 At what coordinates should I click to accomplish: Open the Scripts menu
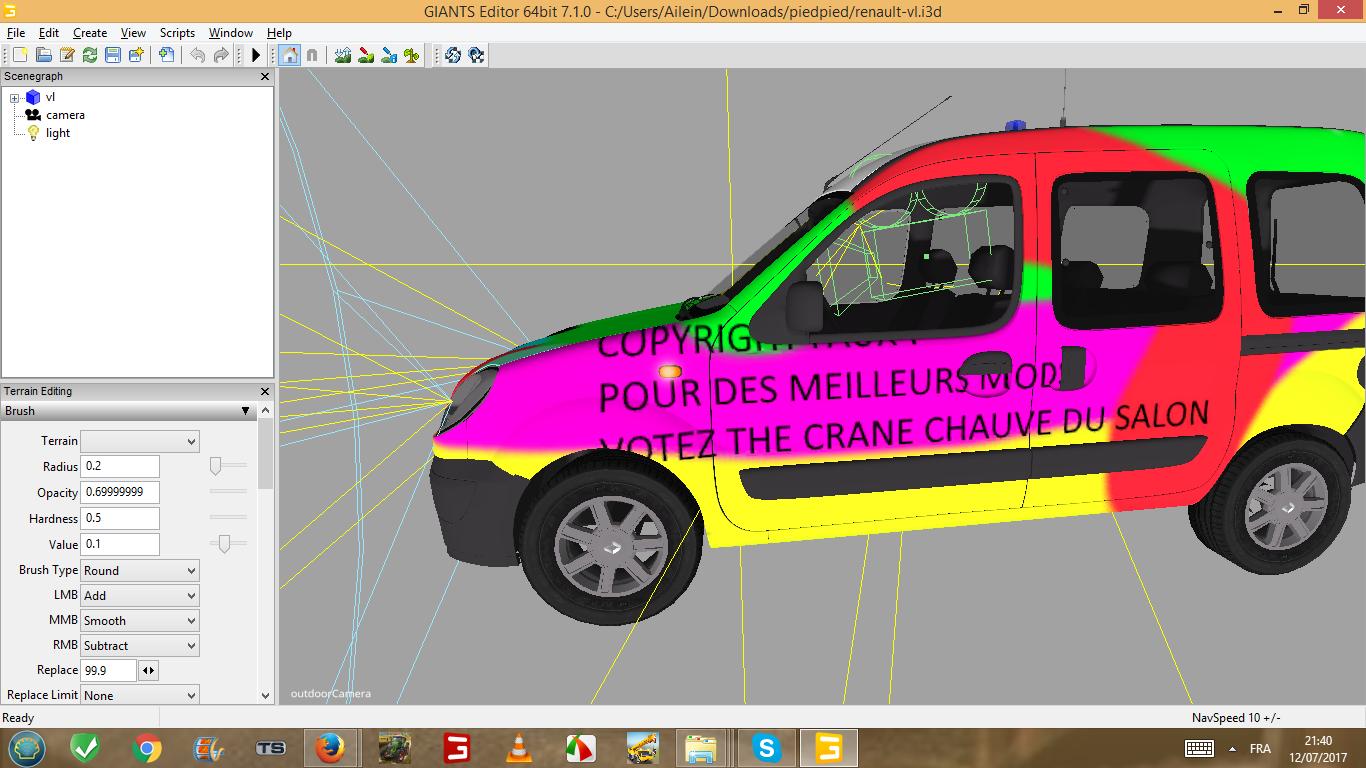tap(177, 33)
